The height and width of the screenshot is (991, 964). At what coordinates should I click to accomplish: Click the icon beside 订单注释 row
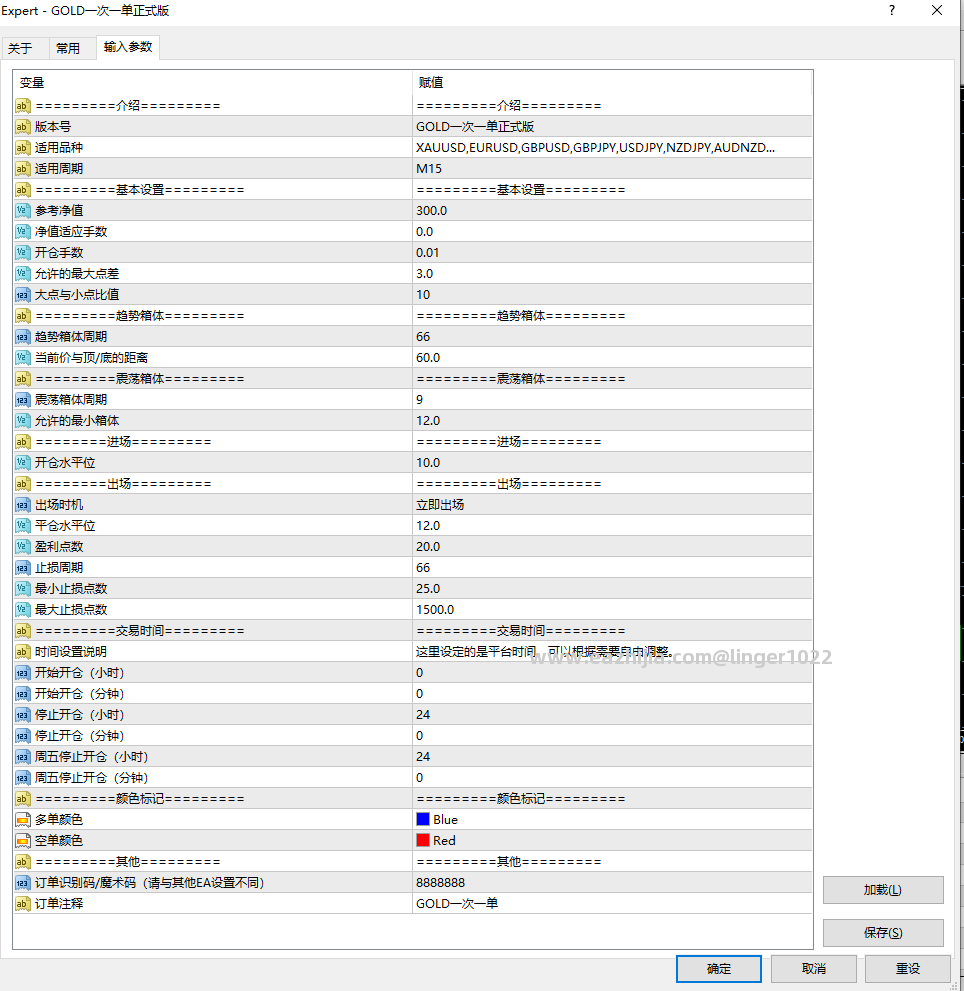point(23,904)
